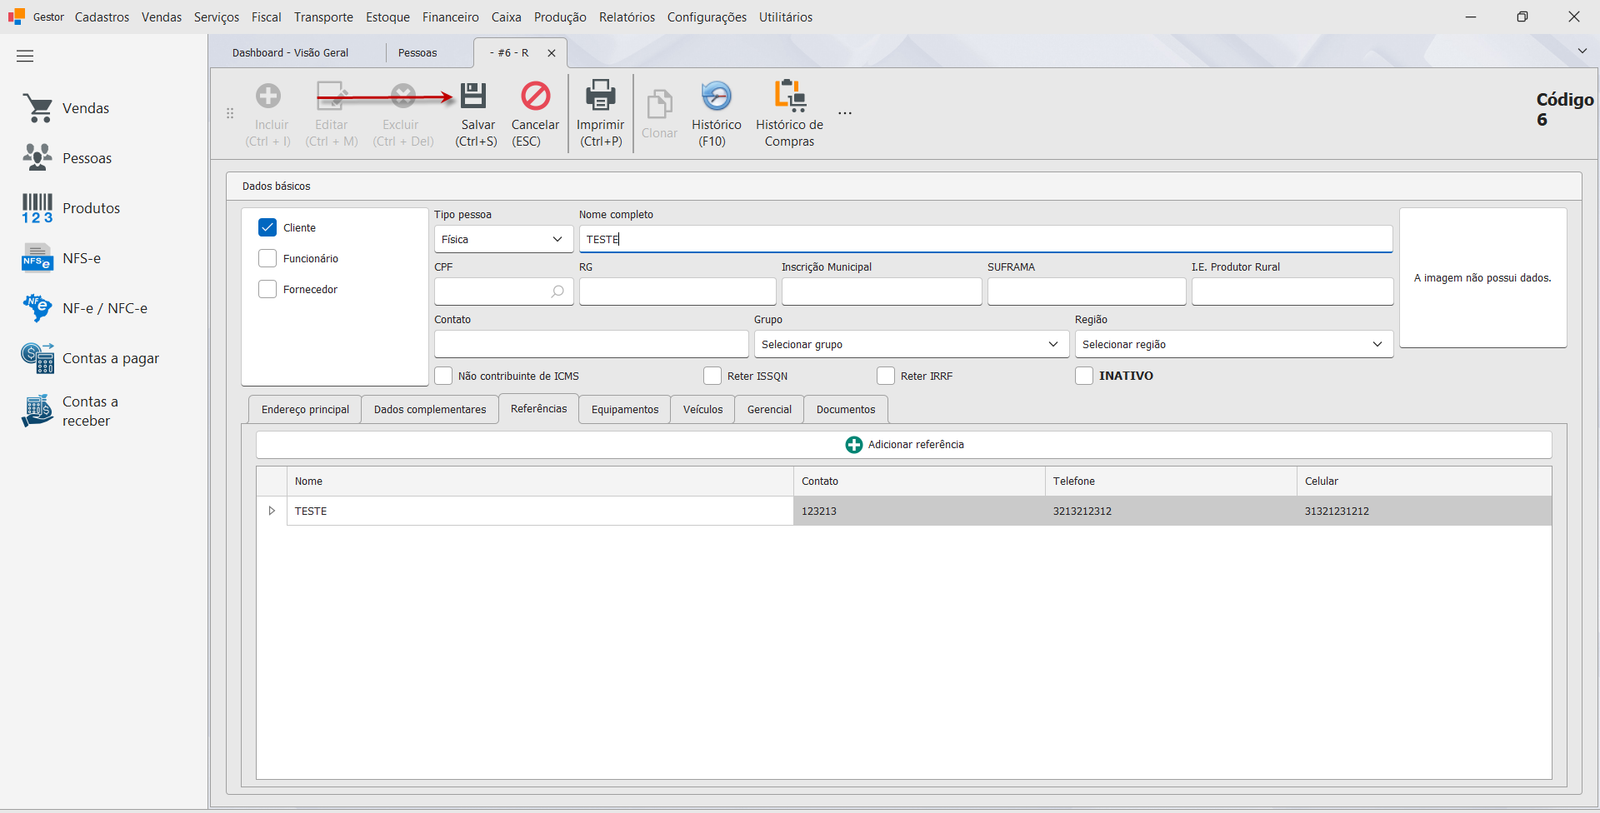Open the Tipo pessoa dropdown

tap(503, 239)
